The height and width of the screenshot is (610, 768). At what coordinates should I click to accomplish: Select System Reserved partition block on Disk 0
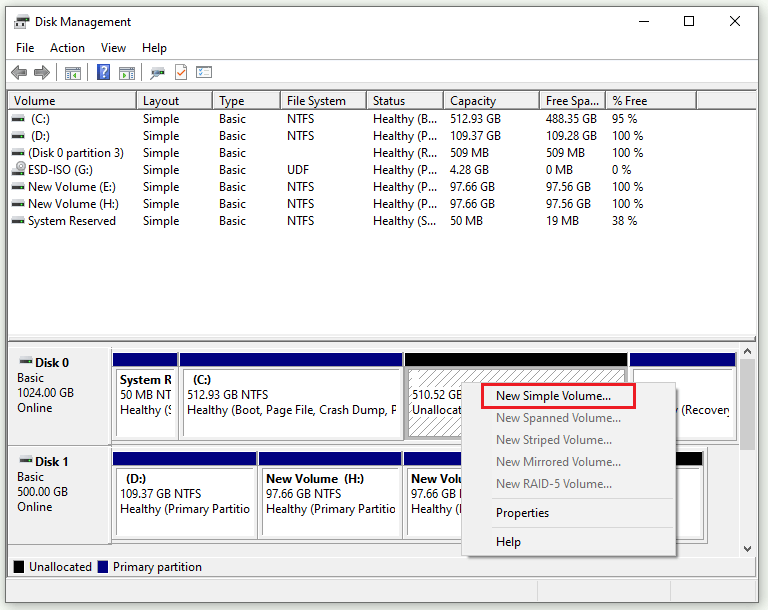coord(145,396)
